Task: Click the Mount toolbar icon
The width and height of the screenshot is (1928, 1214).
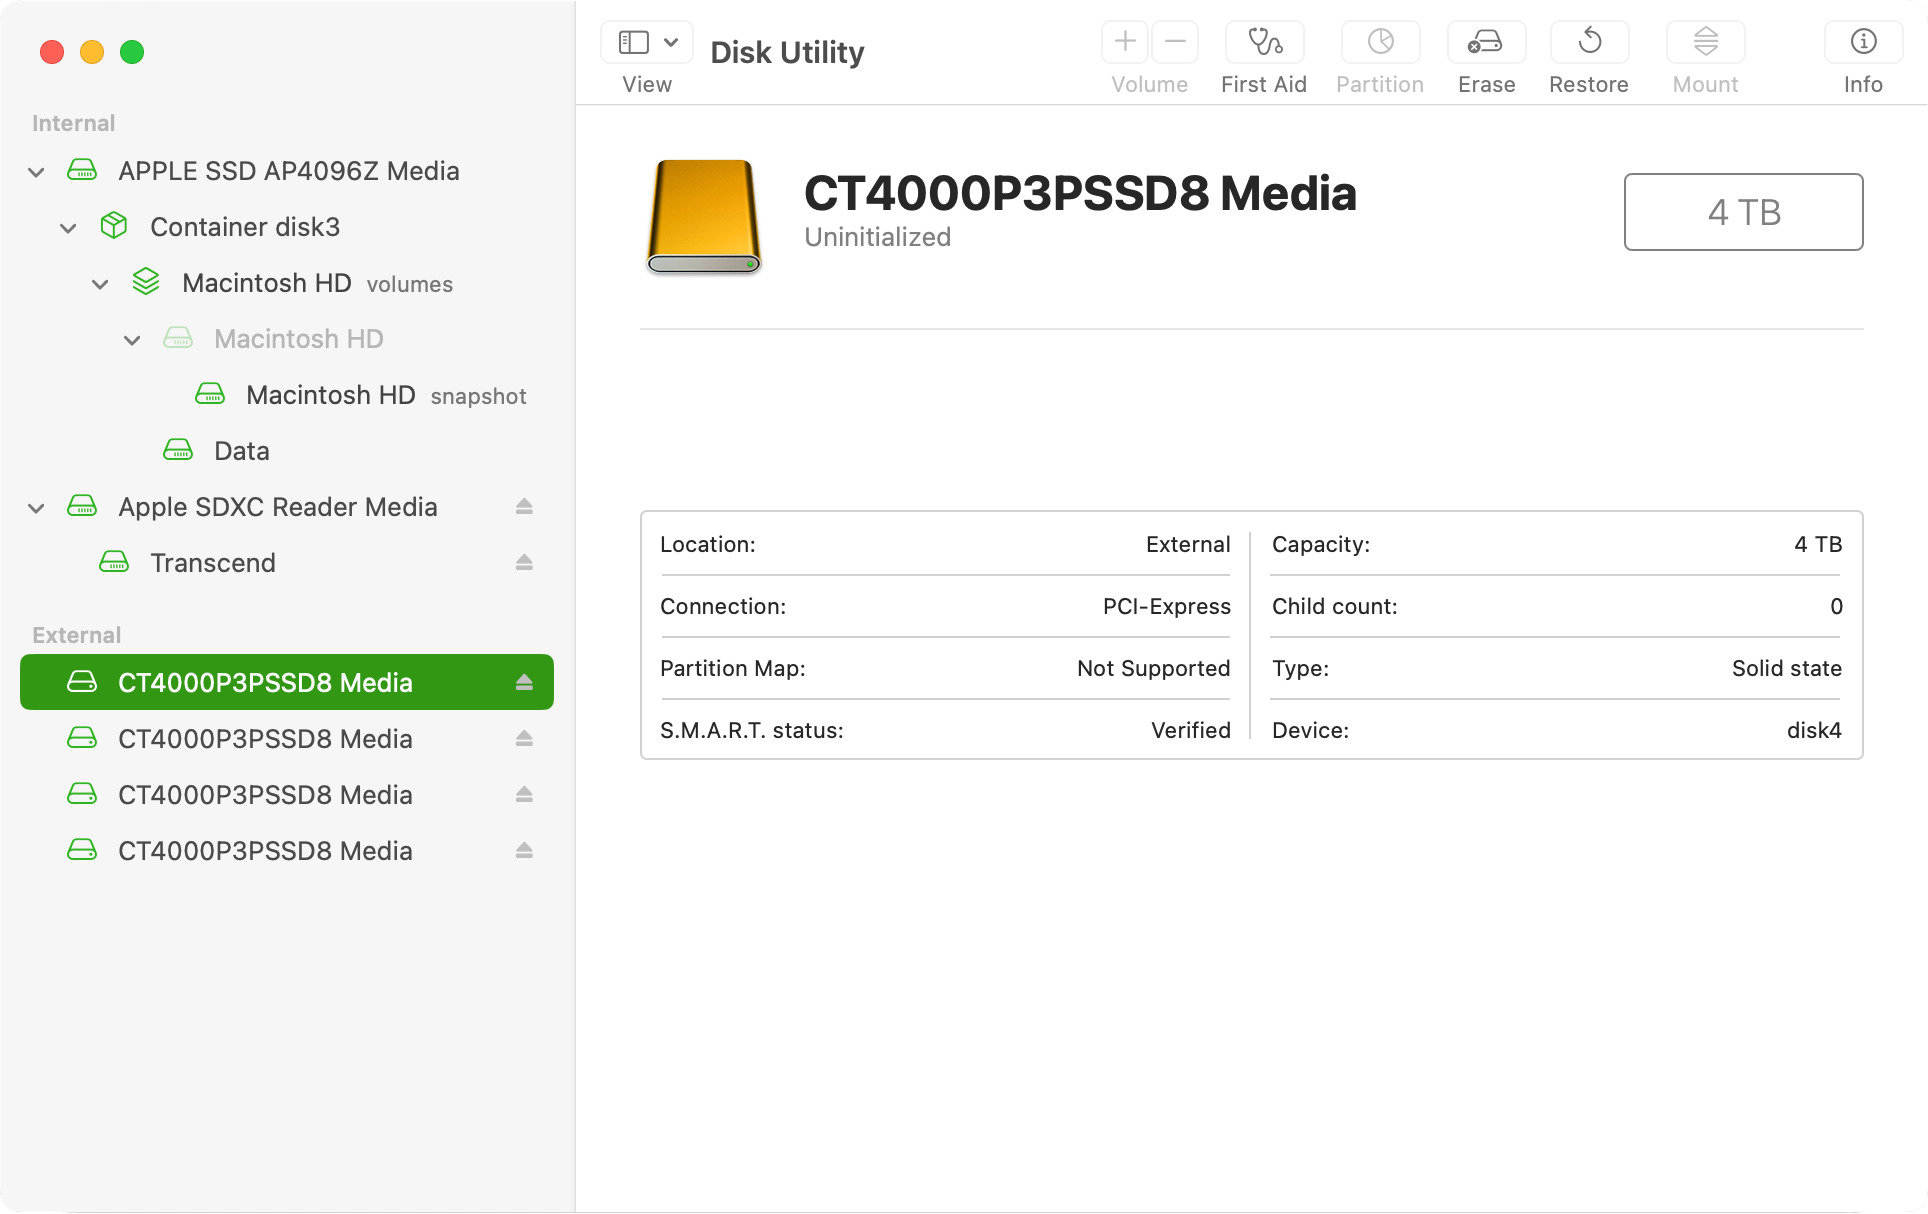Action: 1706,41
